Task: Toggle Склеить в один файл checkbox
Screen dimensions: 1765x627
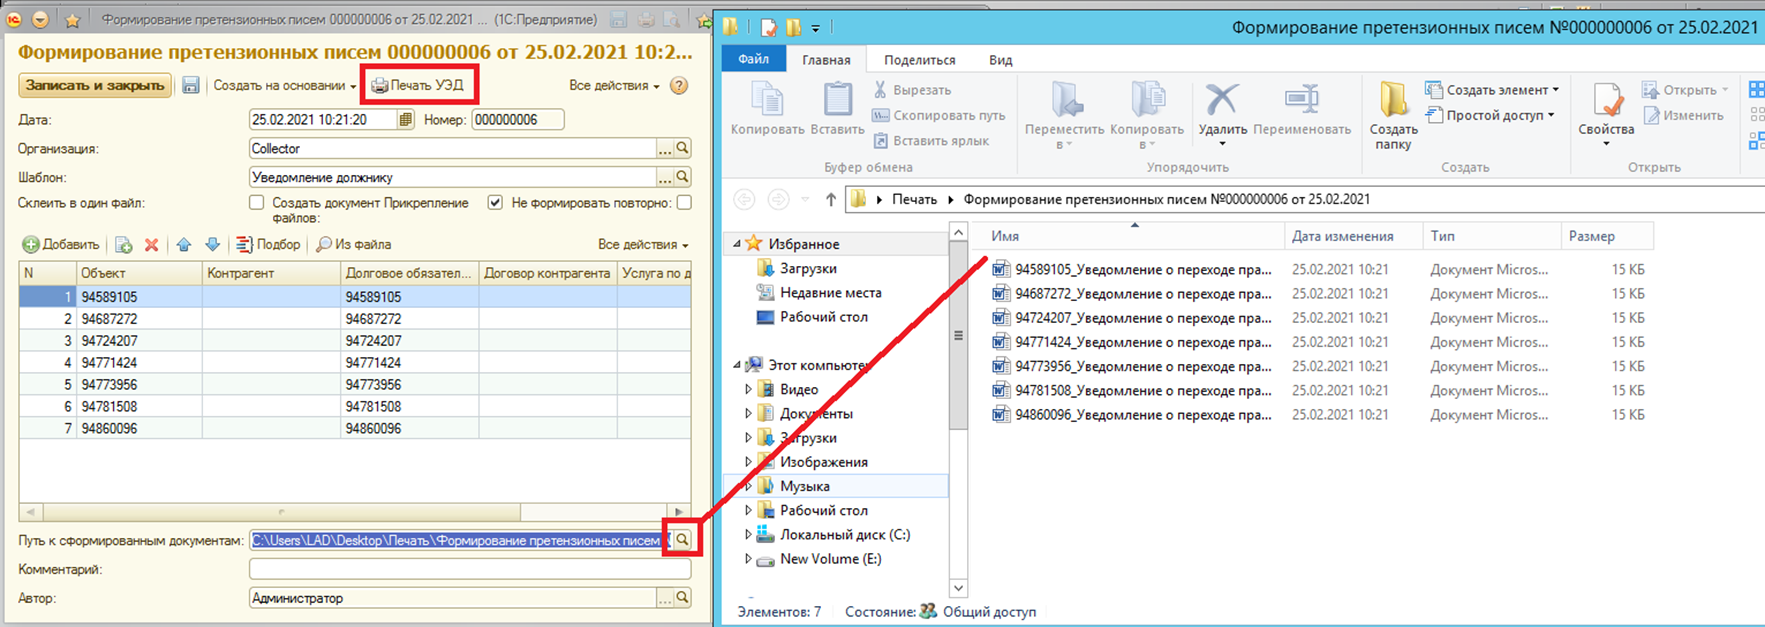Action: point(257,203)
